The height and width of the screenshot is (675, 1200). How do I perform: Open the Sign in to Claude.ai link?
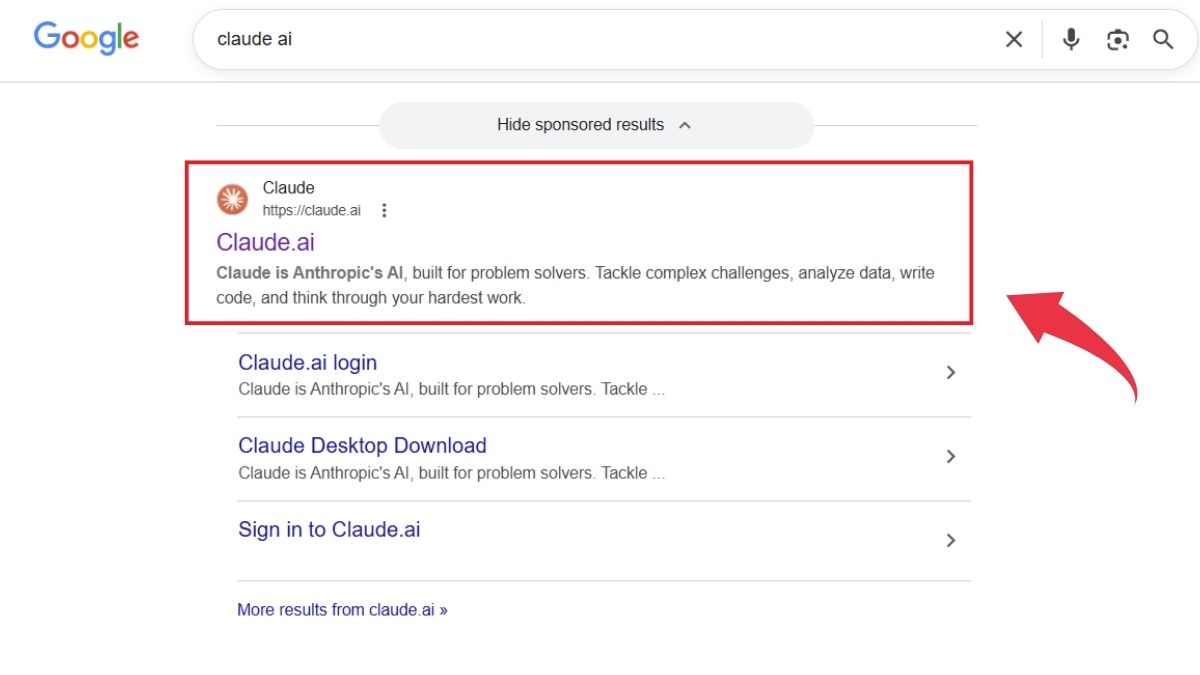pyautogui.click(x=329, y=529)
